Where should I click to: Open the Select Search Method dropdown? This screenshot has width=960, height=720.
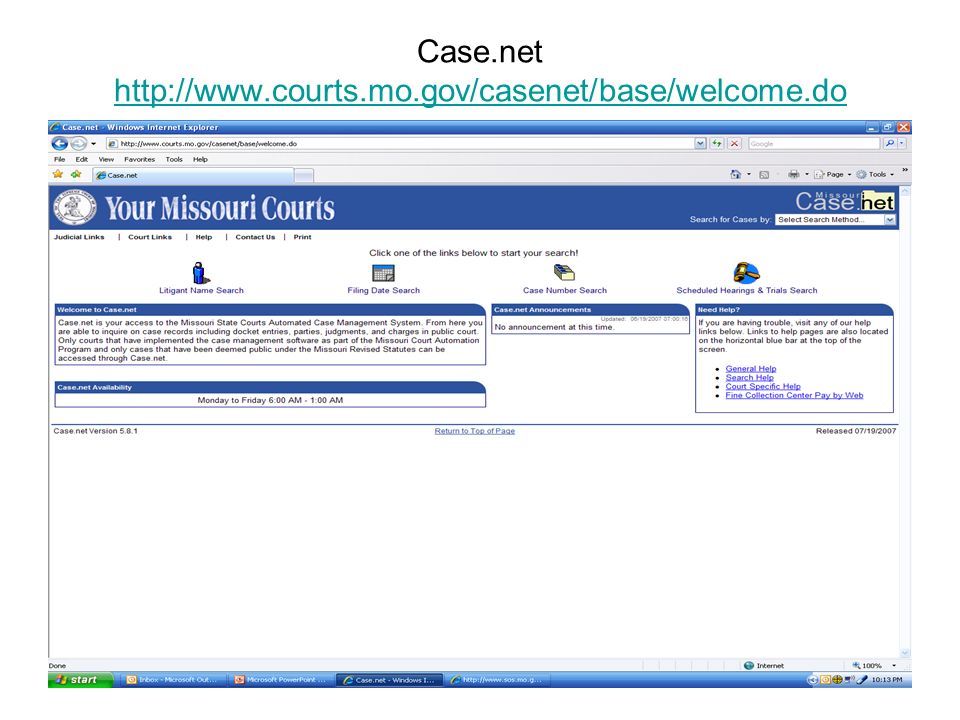click(x=835, y=220)
